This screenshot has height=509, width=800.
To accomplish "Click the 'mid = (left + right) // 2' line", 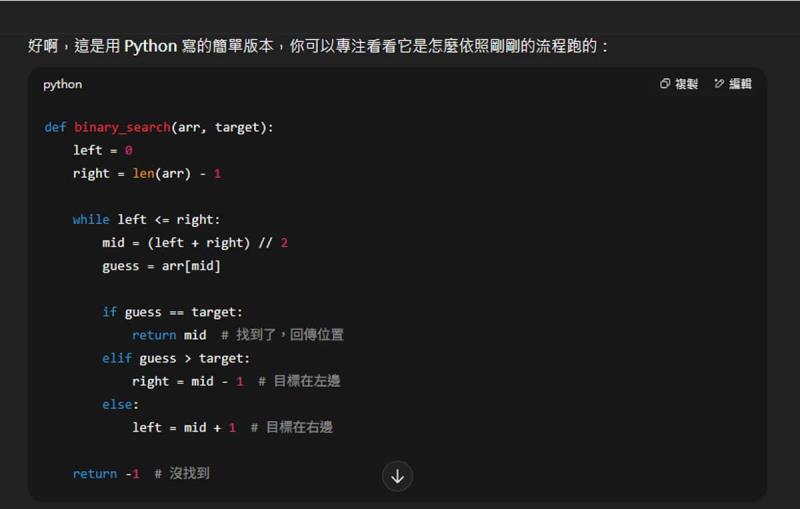I will (195, 243).
